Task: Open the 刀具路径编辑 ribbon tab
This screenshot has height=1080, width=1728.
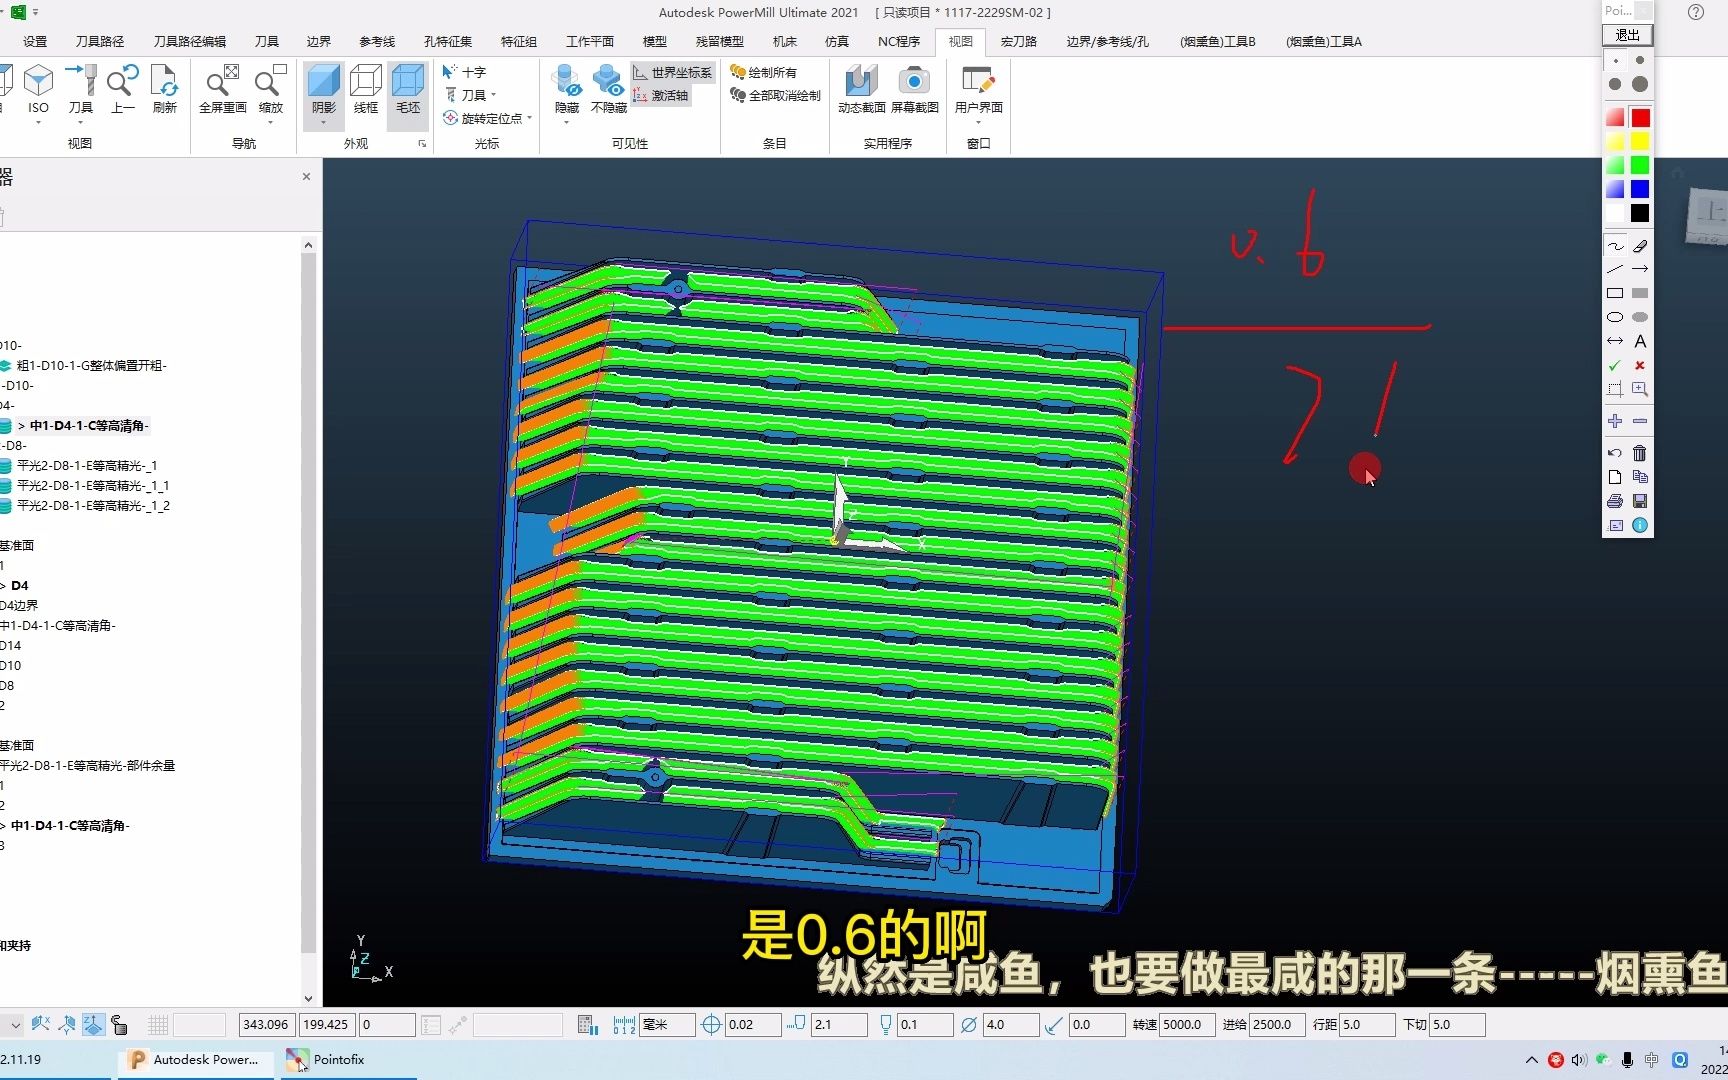Action: [x=190, y=41]
